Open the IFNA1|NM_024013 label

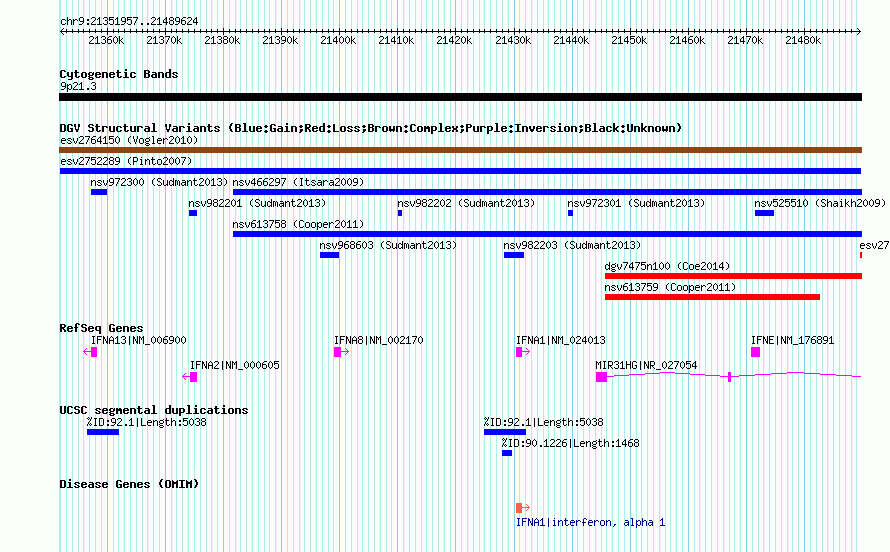pyautogui.click(x=561, y=340)
